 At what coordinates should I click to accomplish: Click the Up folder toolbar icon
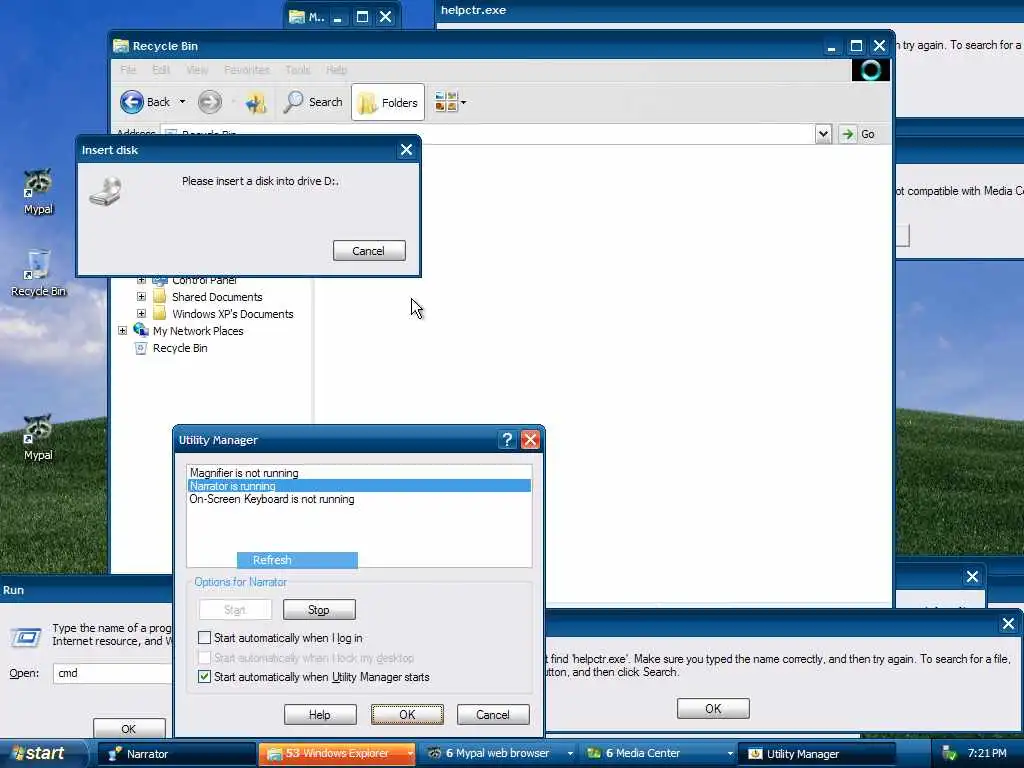(x=255, y=103)
